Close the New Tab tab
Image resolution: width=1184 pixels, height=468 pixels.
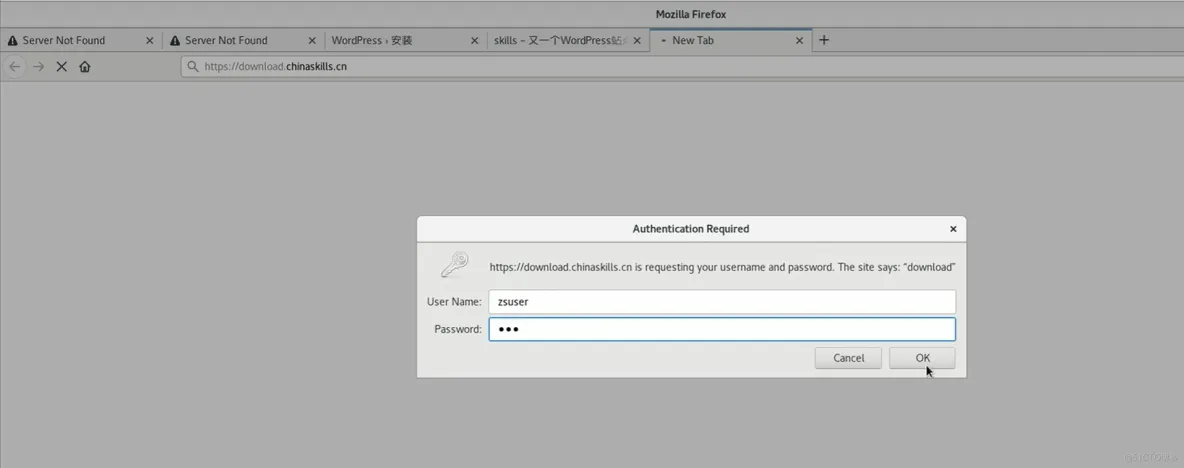[800, 41]
